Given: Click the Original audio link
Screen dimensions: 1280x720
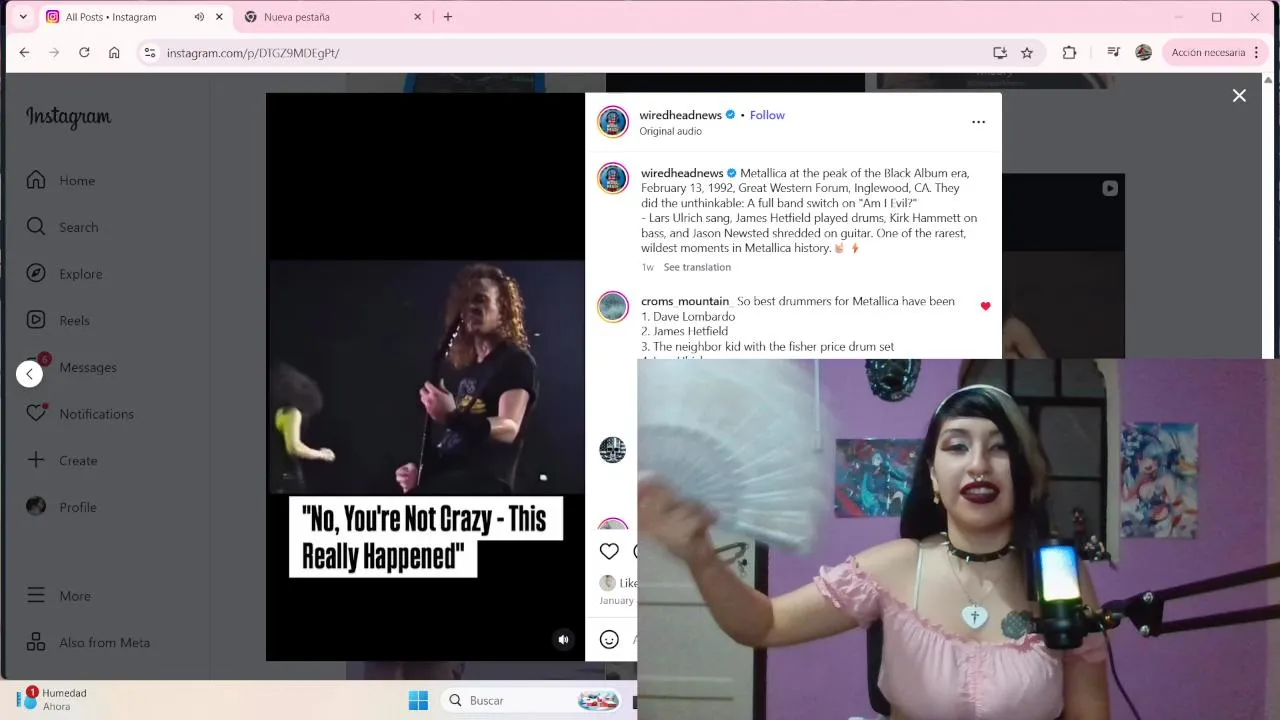Looking at the screenshot, I should click(670, 131).
